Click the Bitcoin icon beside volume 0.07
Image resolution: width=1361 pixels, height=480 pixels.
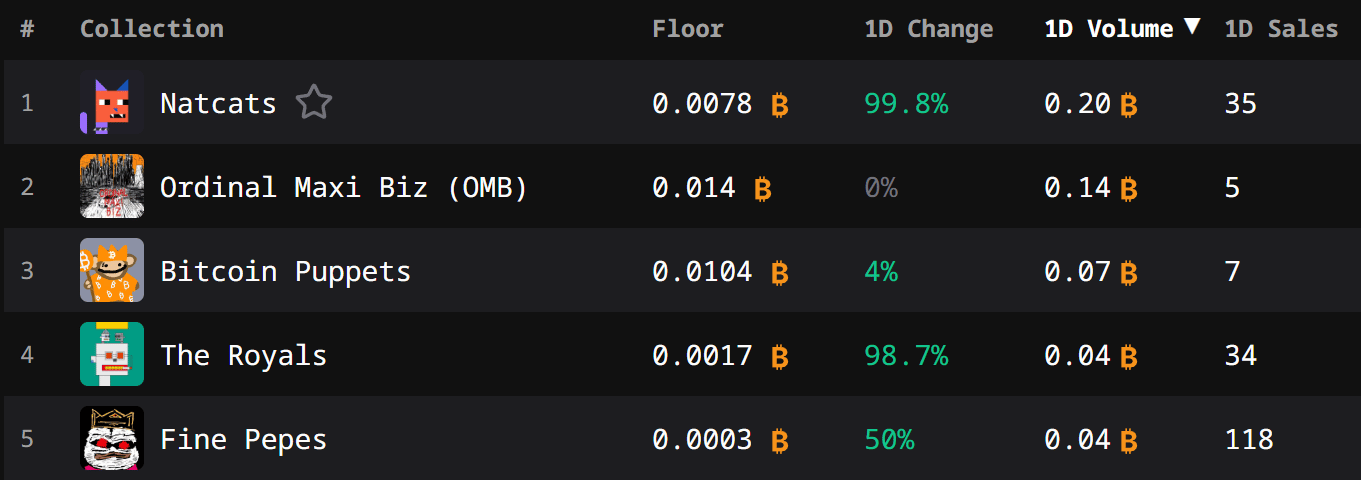pyautogui.click(x=1129, y=272)
